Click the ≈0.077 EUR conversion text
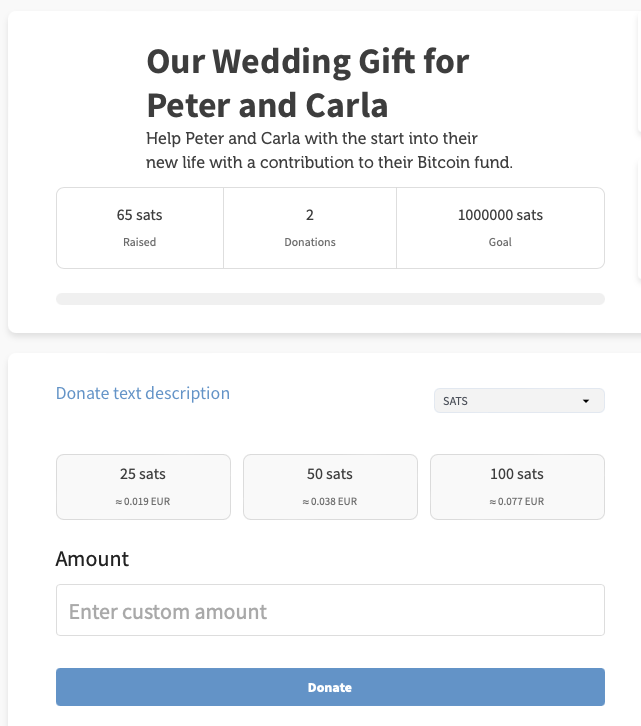The height and width of the screenshot is (726, 641). pos(517,502)
